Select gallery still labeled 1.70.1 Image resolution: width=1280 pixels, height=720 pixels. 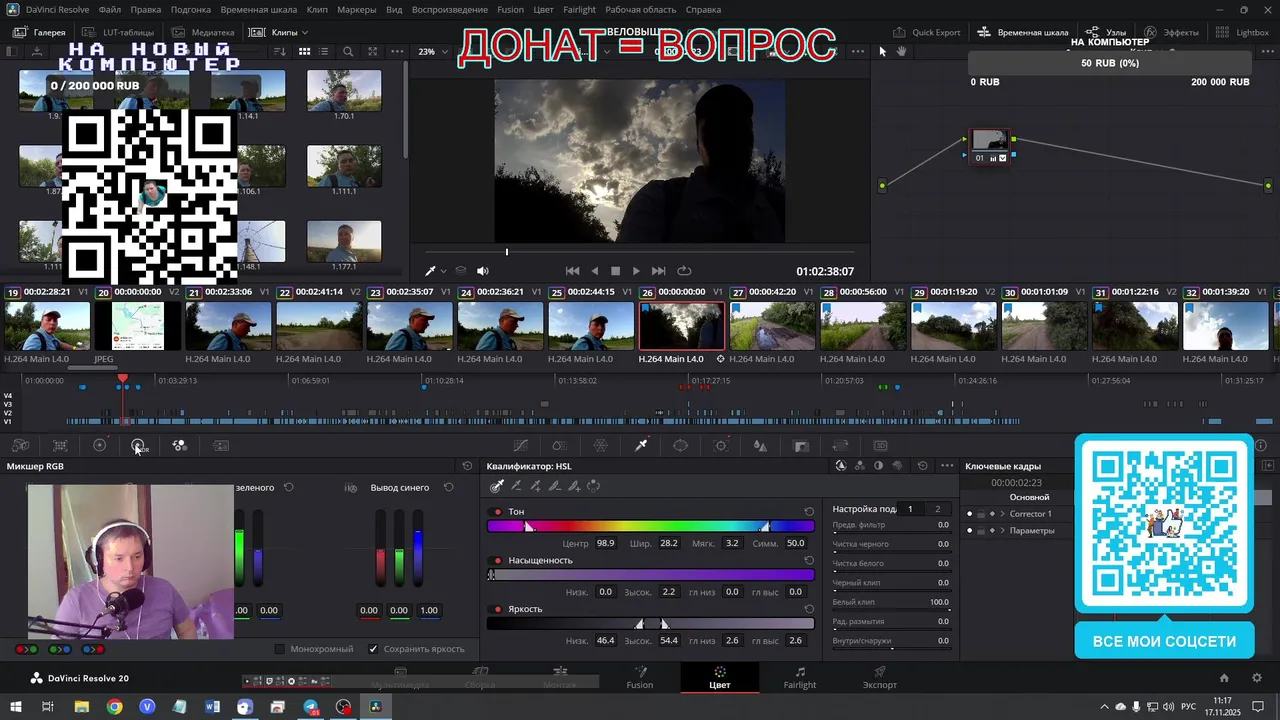click(x=344, y=91)
